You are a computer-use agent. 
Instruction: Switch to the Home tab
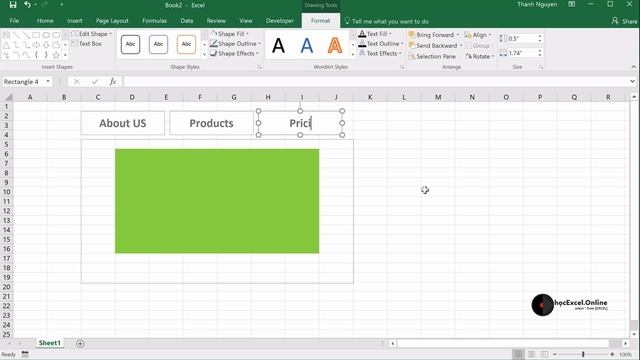tap(45, 21)
